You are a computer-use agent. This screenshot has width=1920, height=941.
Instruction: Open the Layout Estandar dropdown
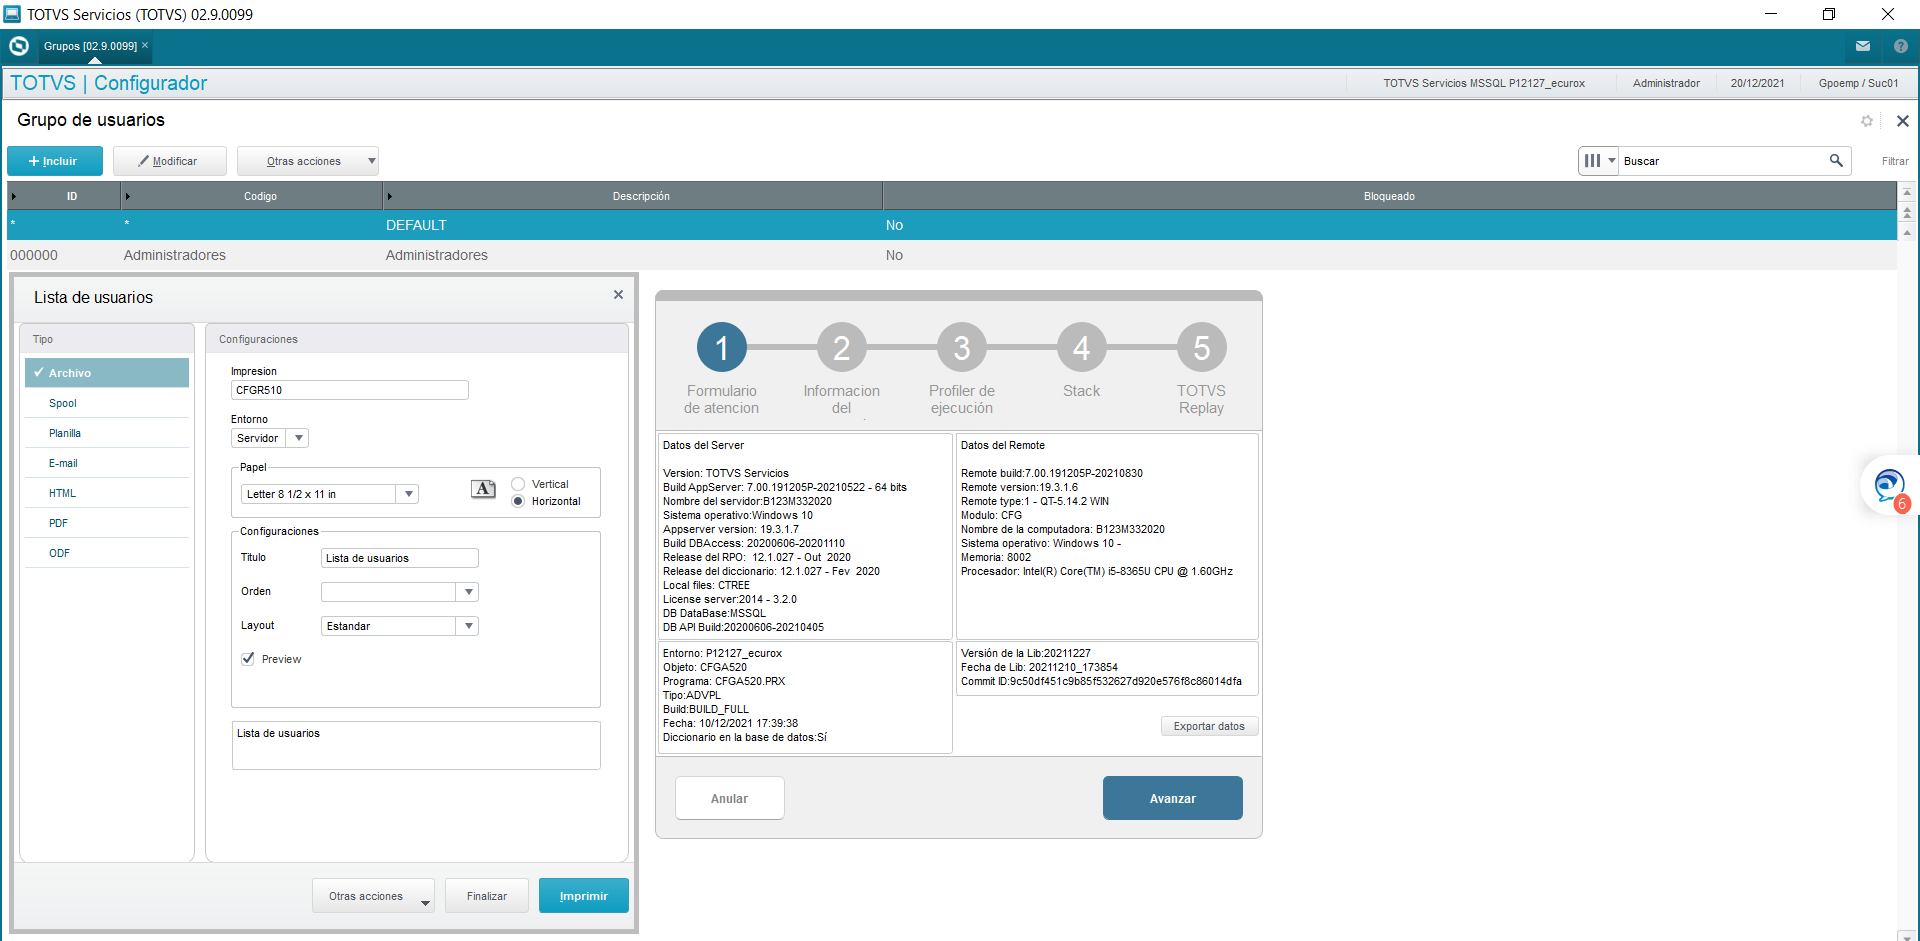(468, 626)
